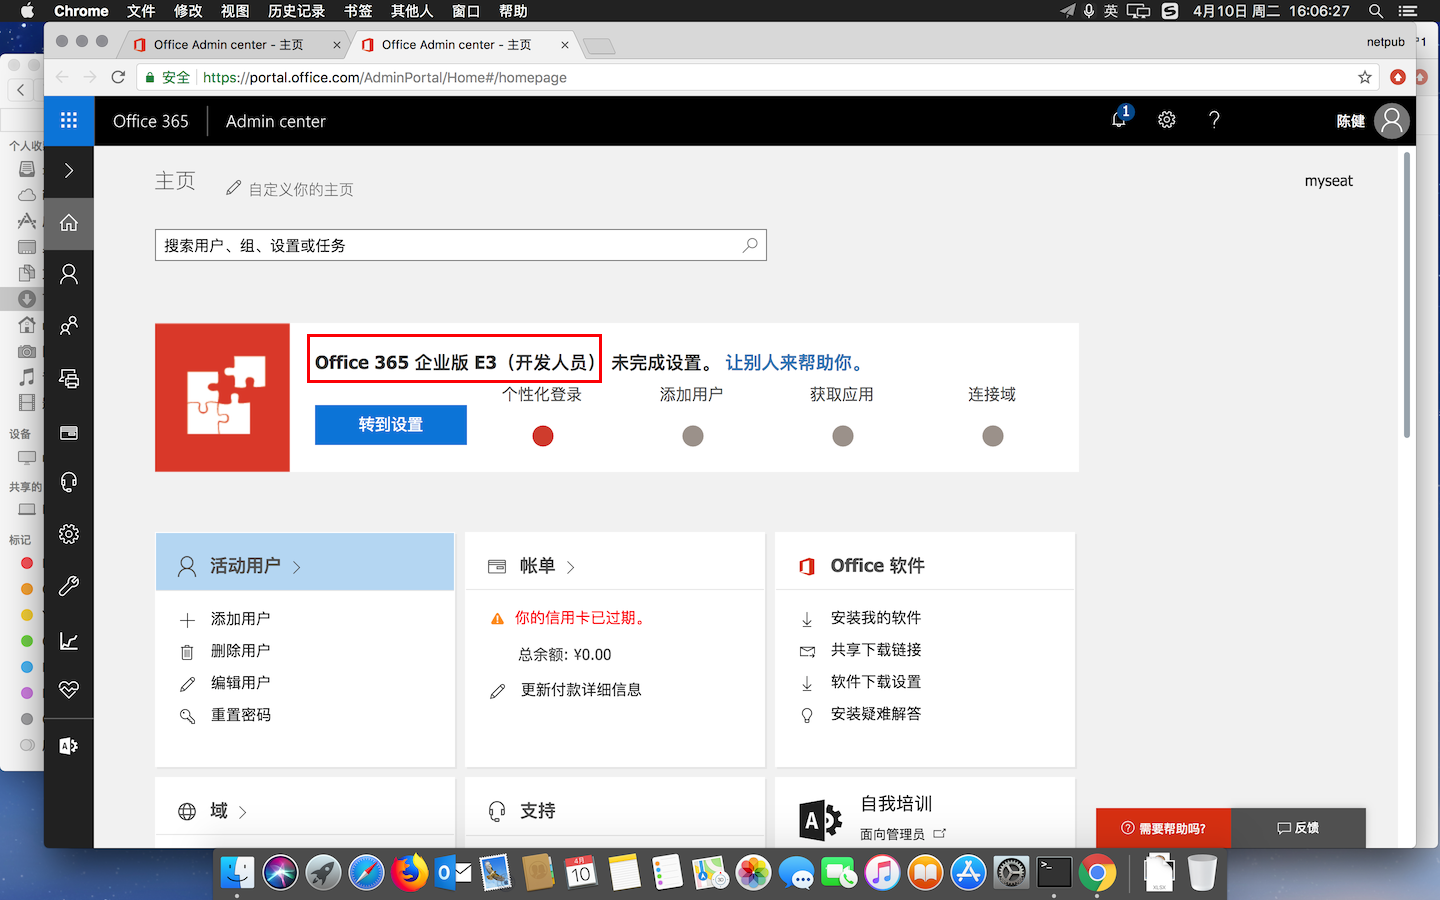This screenshot has height=900, width=1440.
Task: Click 安装疑难解答 lightbulb item
Action: pyautogui.click(x=875, y=714)
